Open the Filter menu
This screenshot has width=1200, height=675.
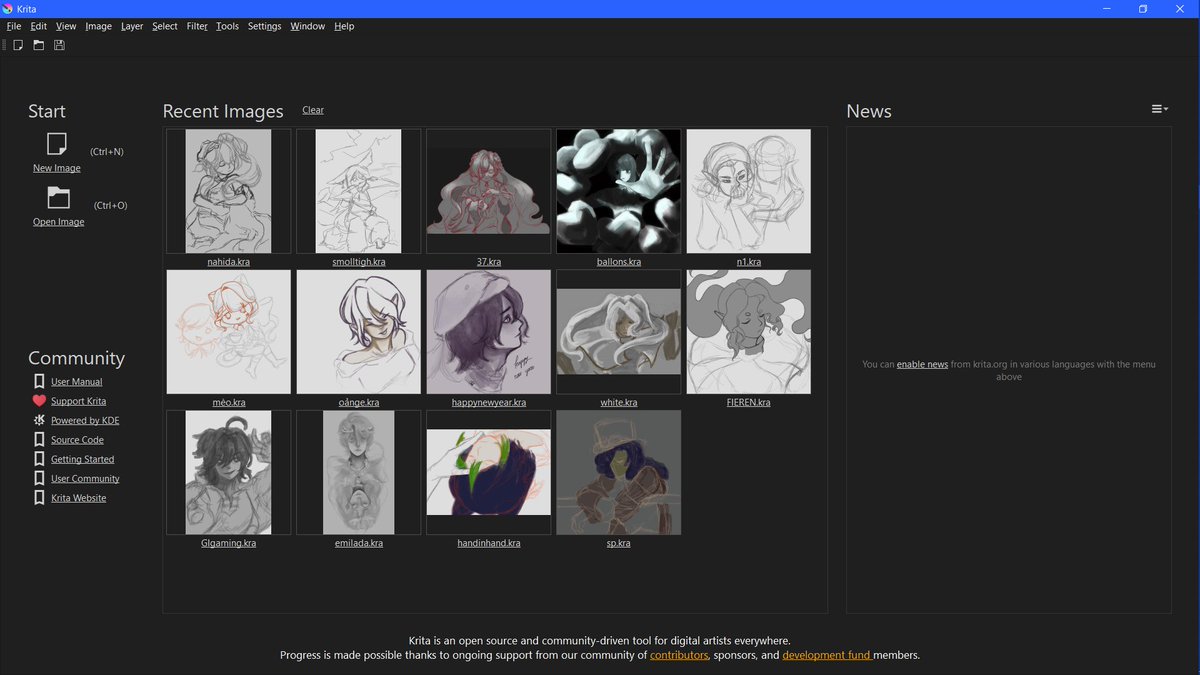pyautogui.click(x=197, y=26)
